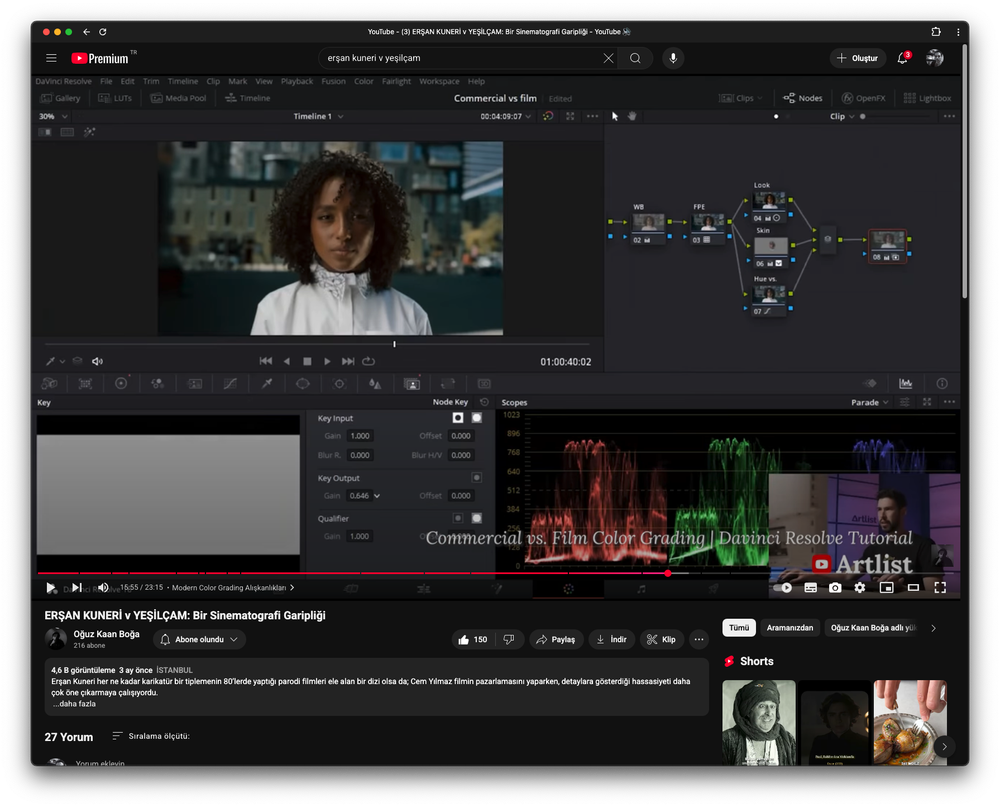Viewport: 1000px width, 807px height.
Task: Show more filter chips with the arrow
Action: 934,628
